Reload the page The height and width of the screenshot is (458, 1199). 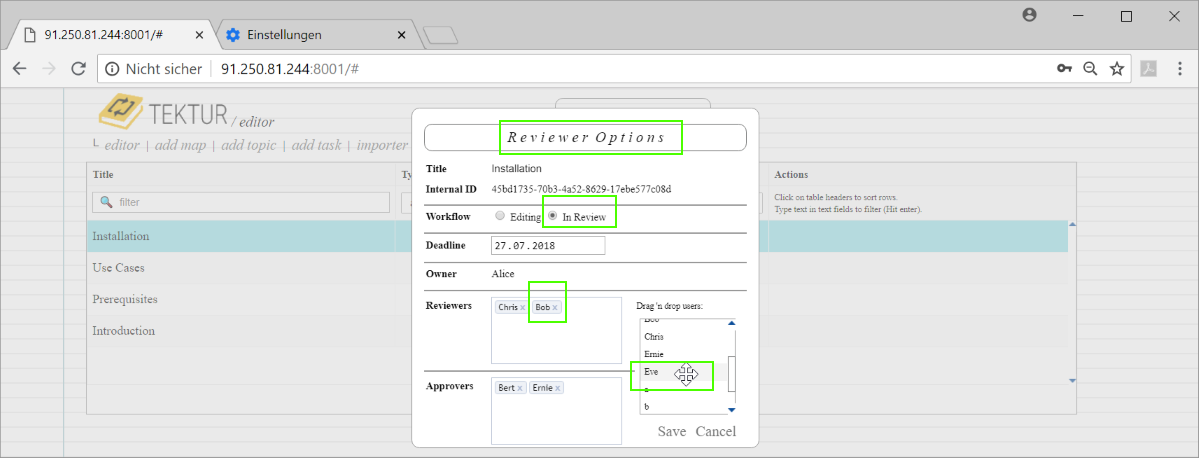[x=77, y=69]
